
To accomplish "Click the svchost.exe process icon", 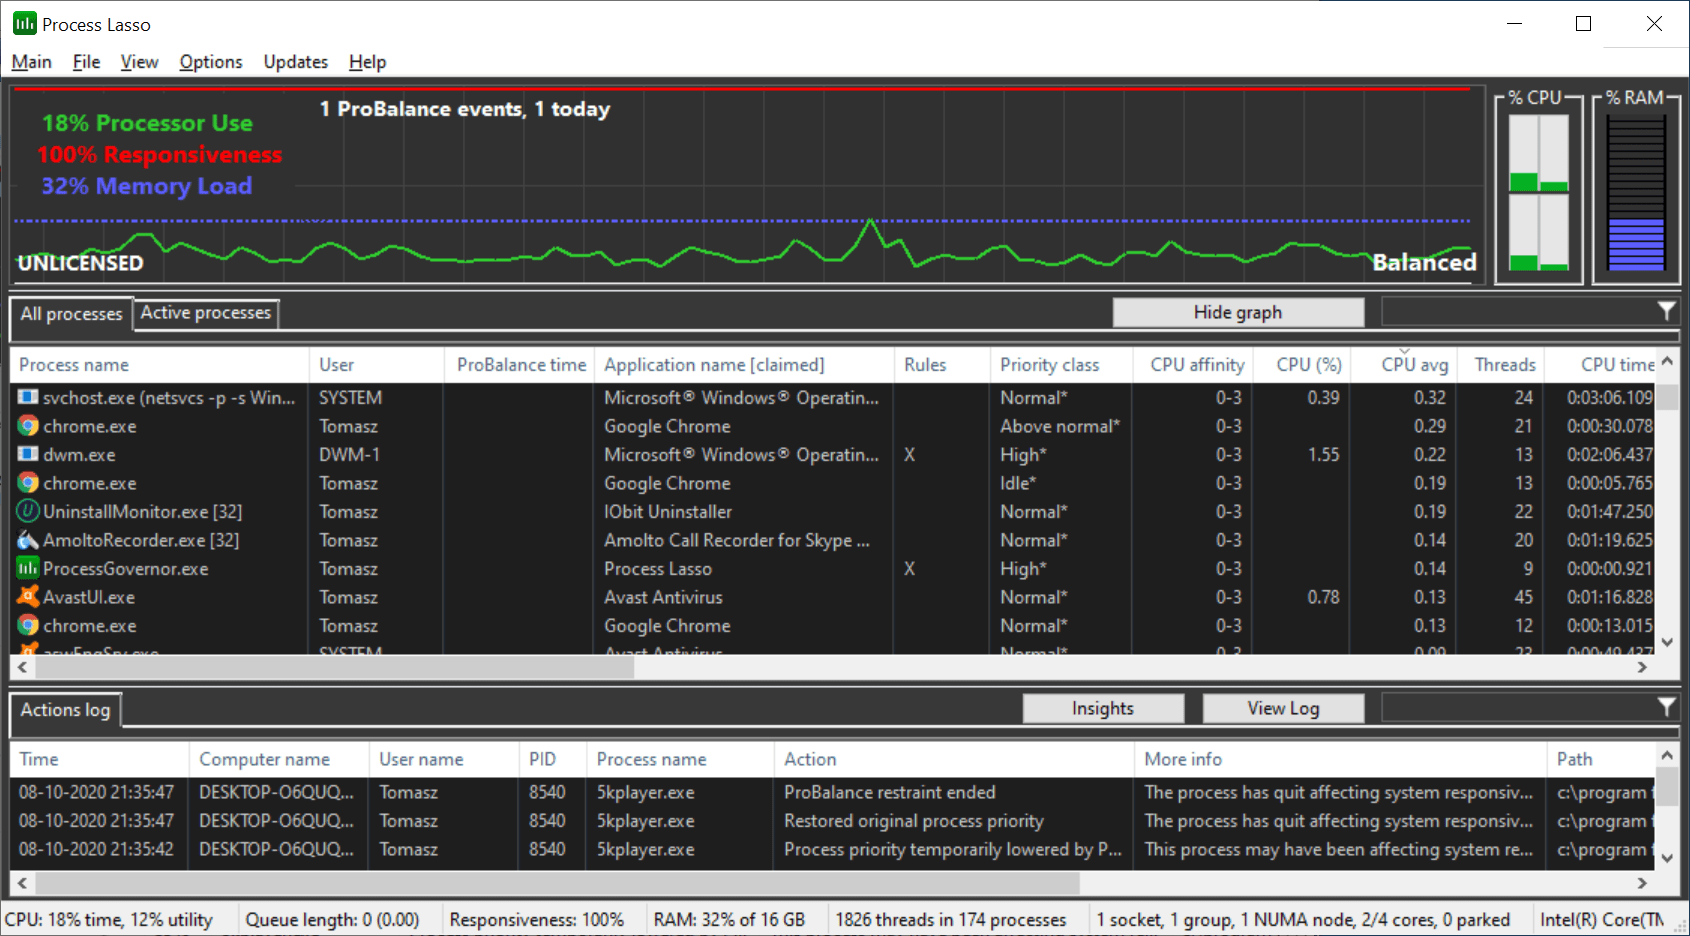I will 28,397.
